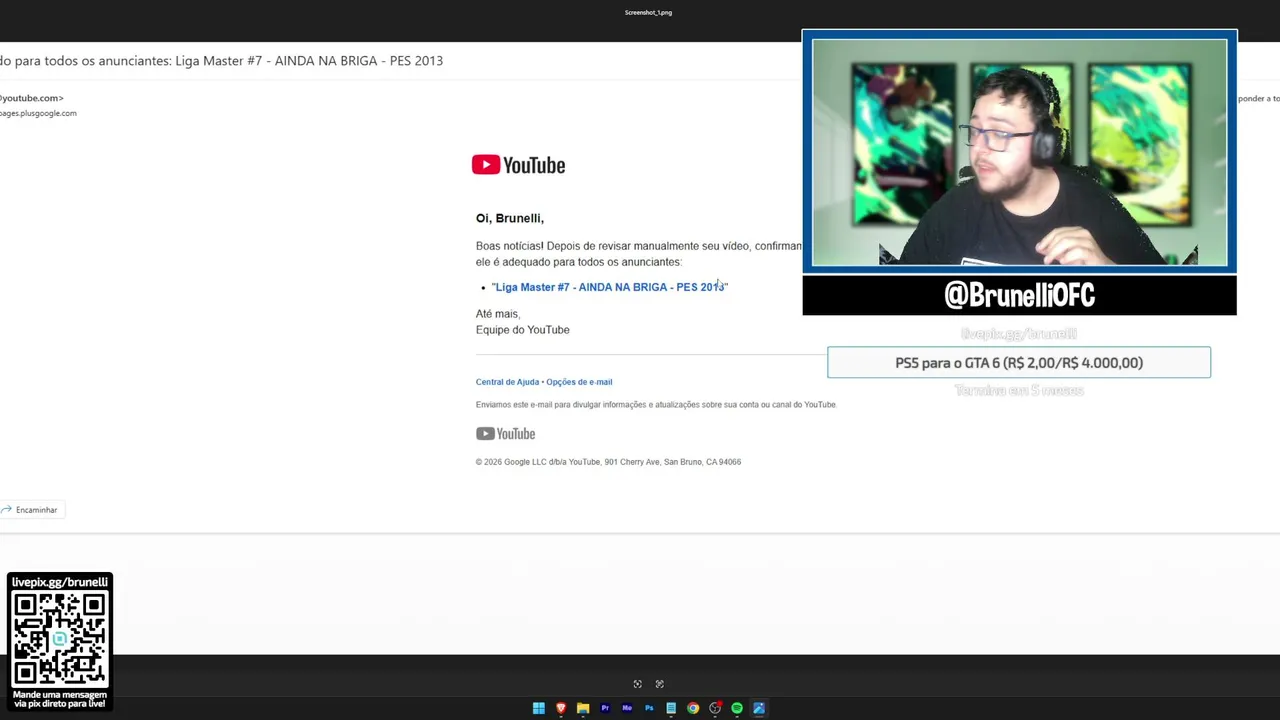
Task: Click the pages.plusgoogle.com sender domain line
Action: point(38,113)
